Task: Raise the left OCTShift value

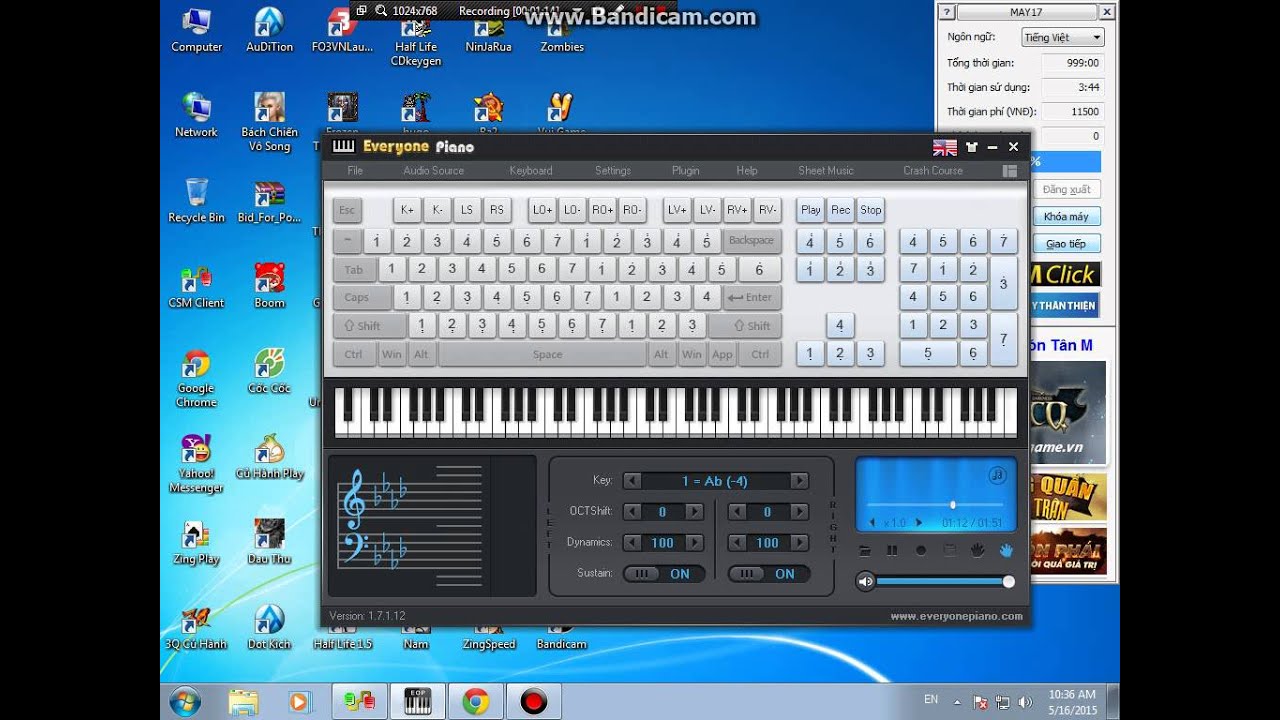Action: [x=694, y=512]
